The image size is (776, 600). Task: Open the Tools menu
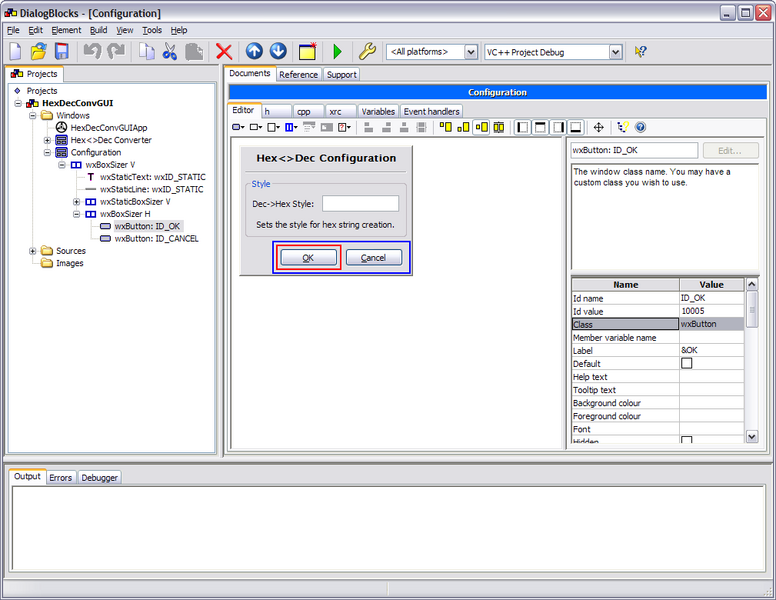coord(152,30)
